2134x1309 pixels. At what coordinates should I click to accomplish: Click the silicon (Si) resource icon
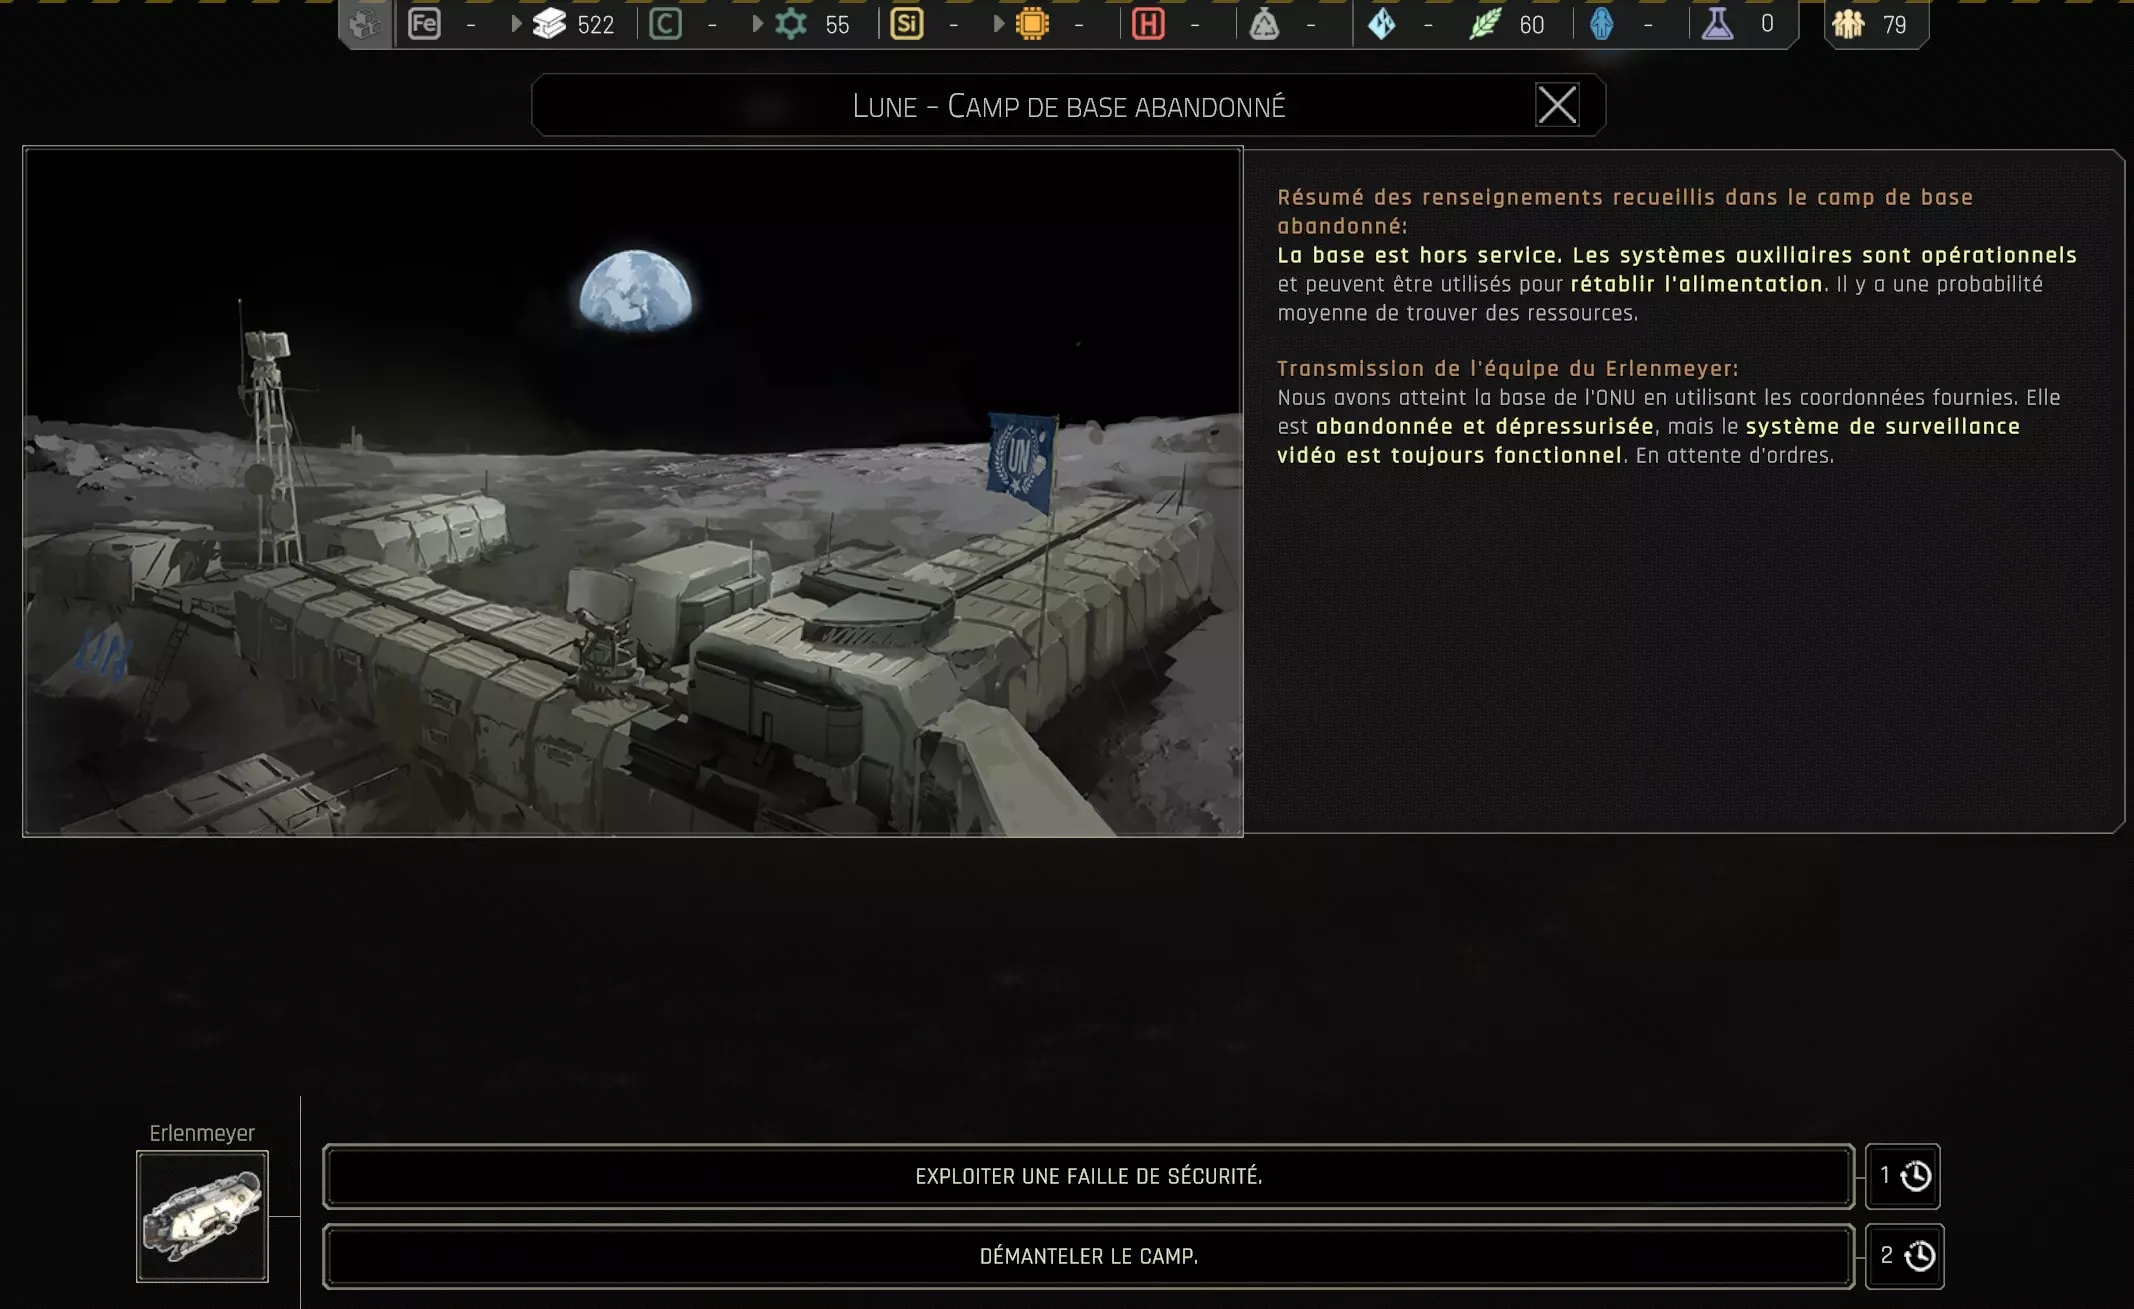[x=906, y=24]
